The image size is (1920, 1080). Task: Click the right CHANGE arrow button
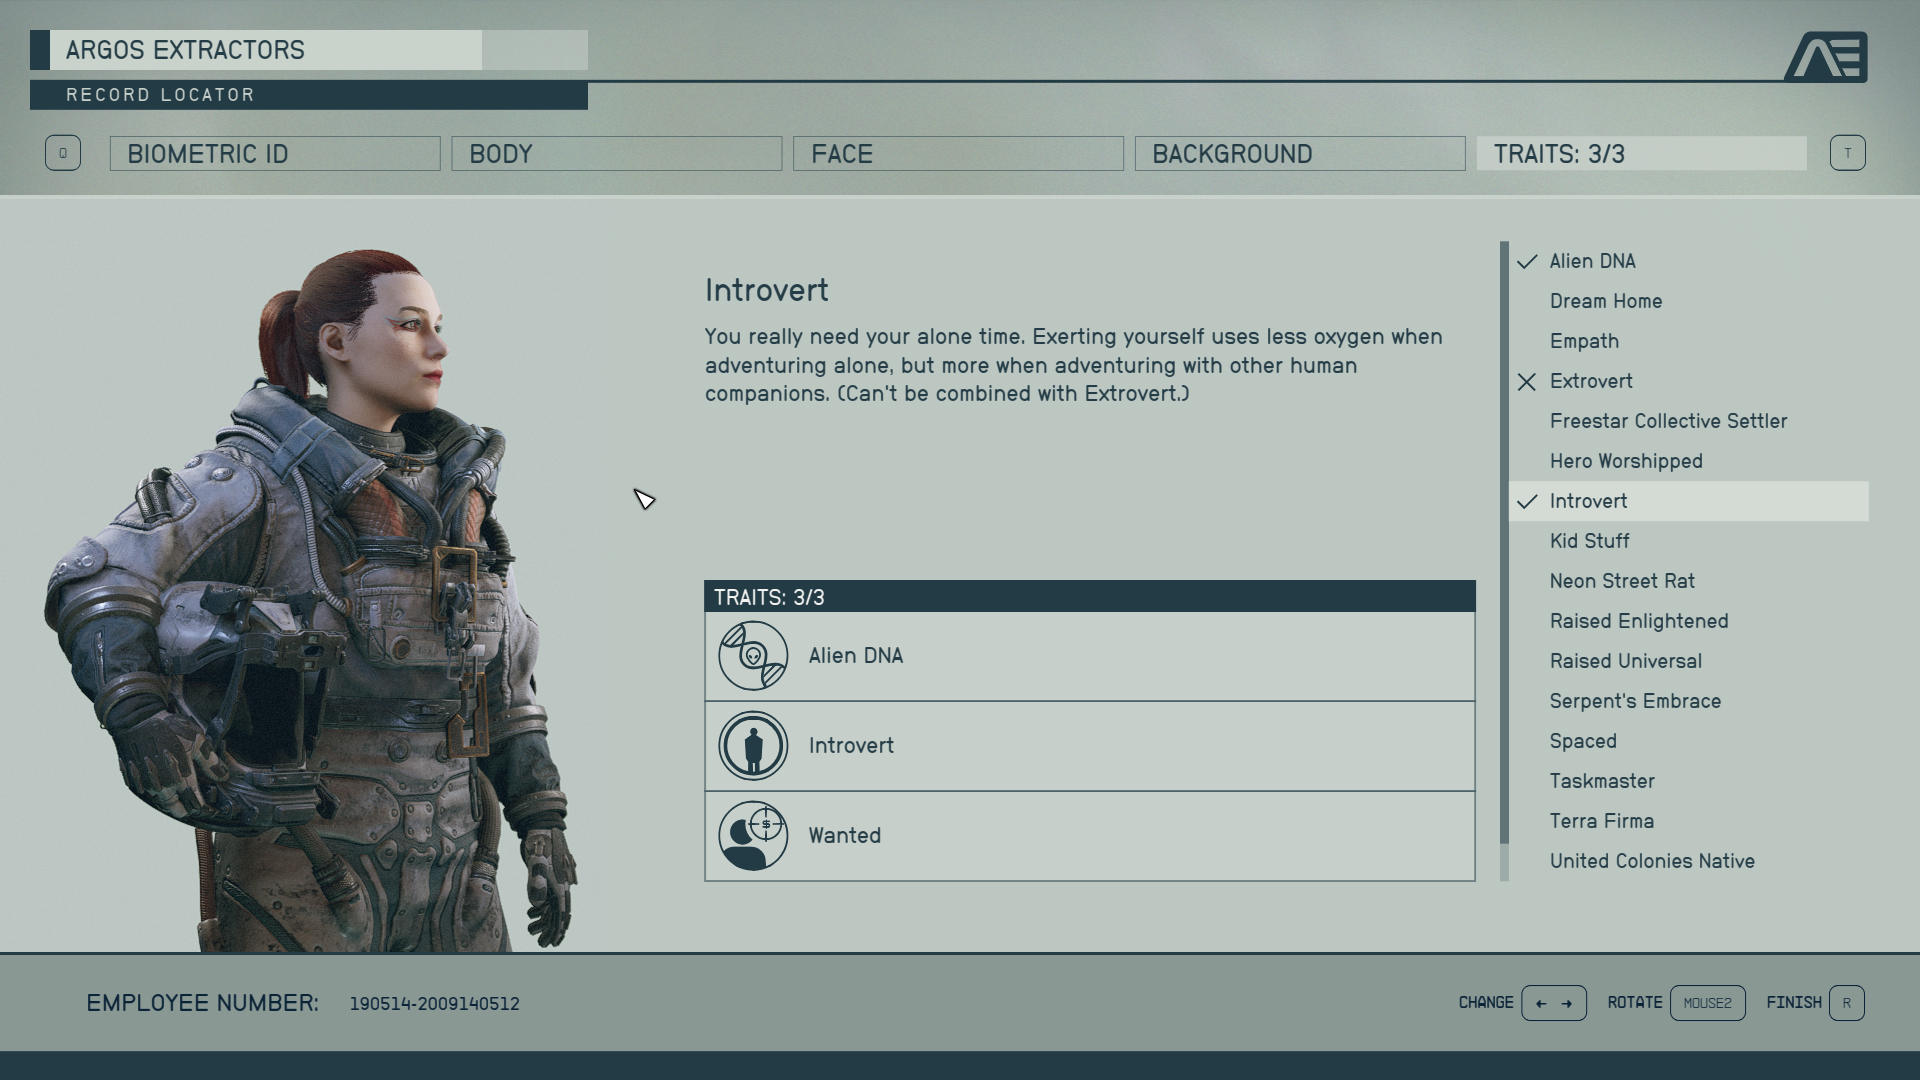[x=1567, y=1004]
